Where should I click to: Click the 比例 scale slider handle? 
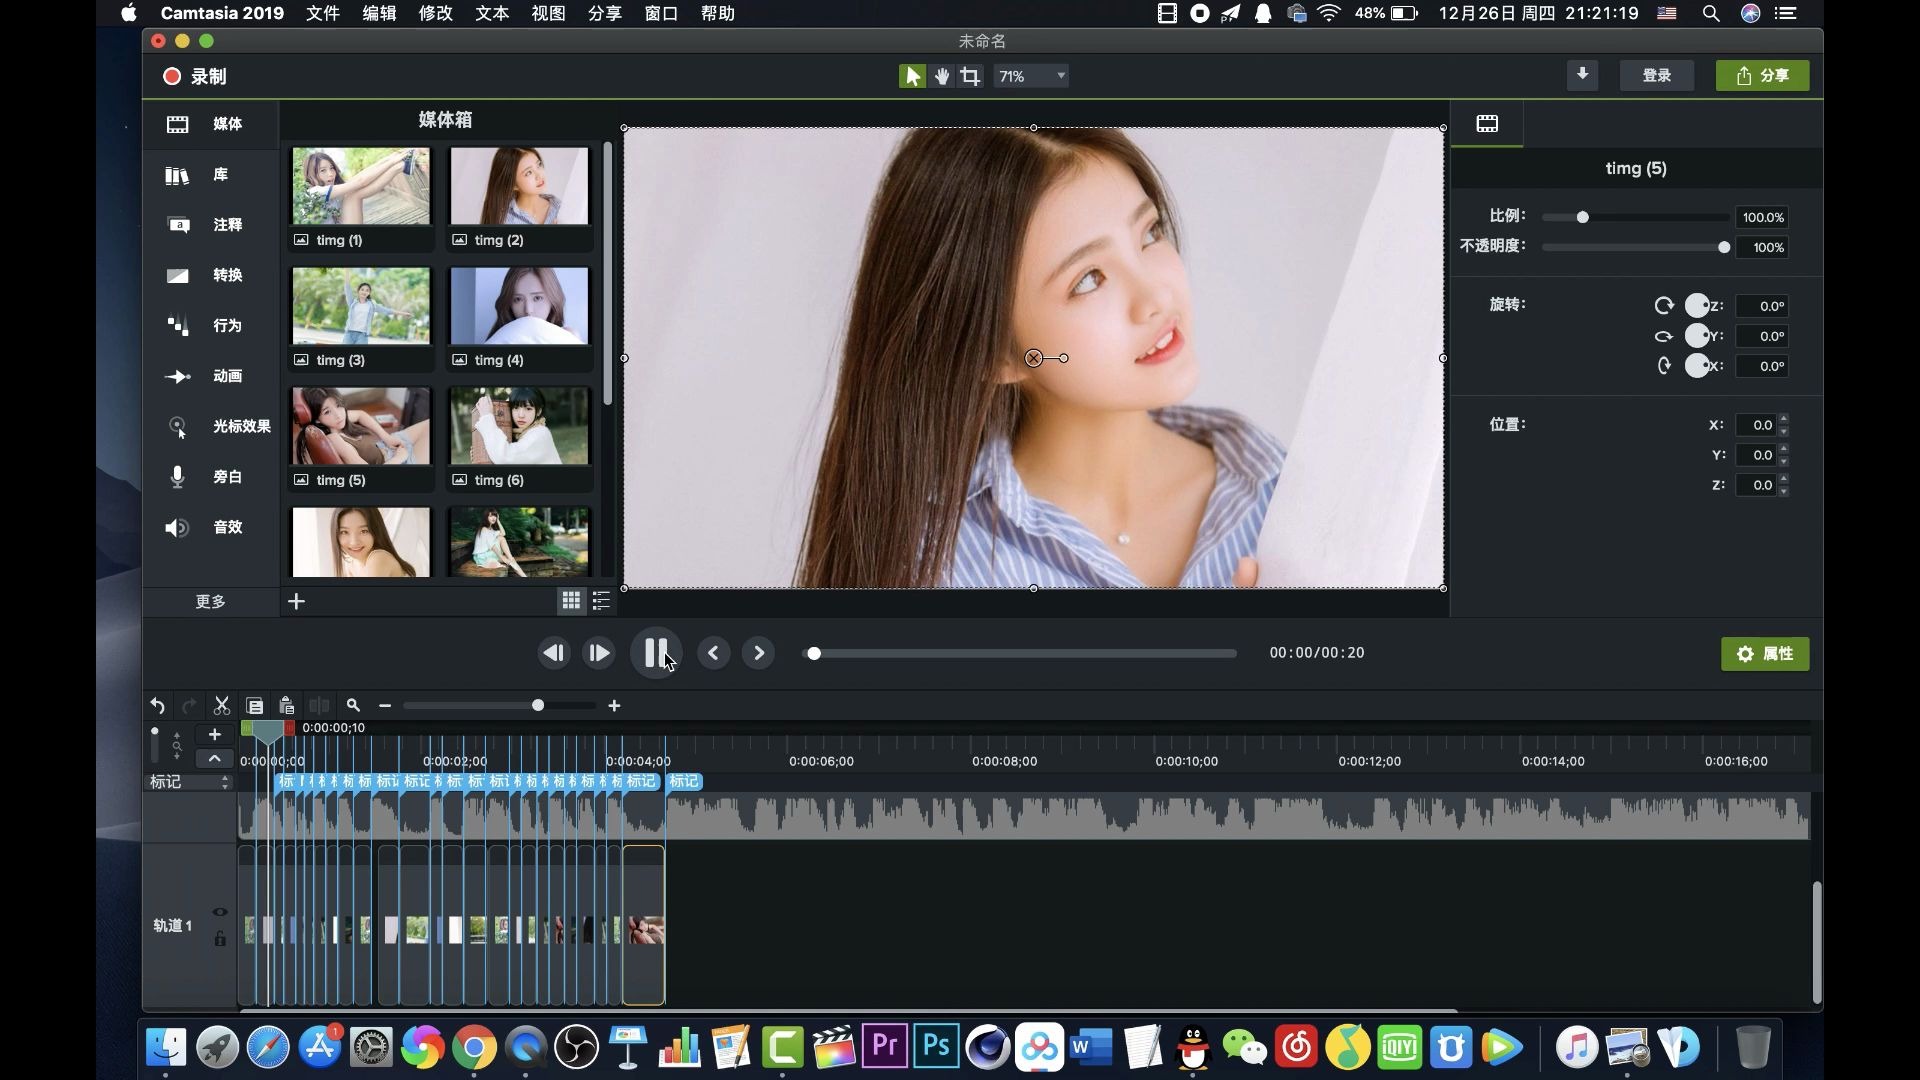tap(1582, 217)
